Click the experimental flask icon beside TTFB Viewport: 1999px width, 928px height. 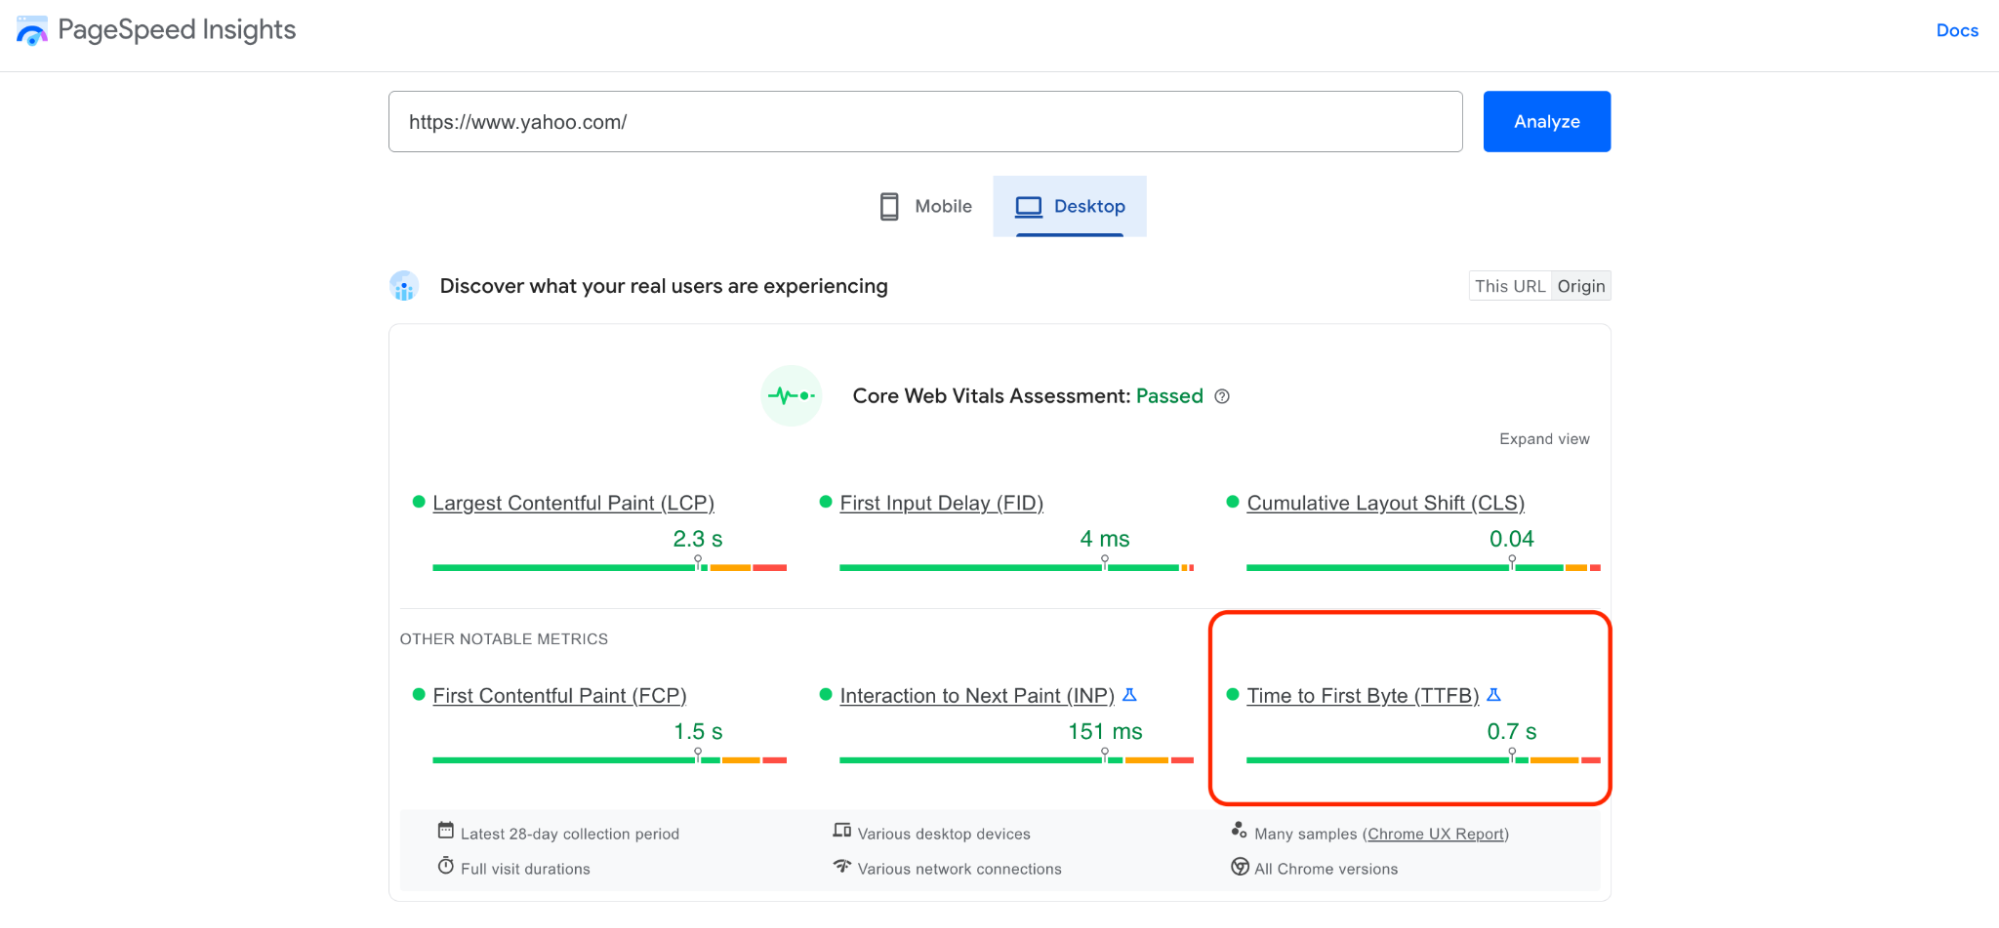pos(1494,695)
